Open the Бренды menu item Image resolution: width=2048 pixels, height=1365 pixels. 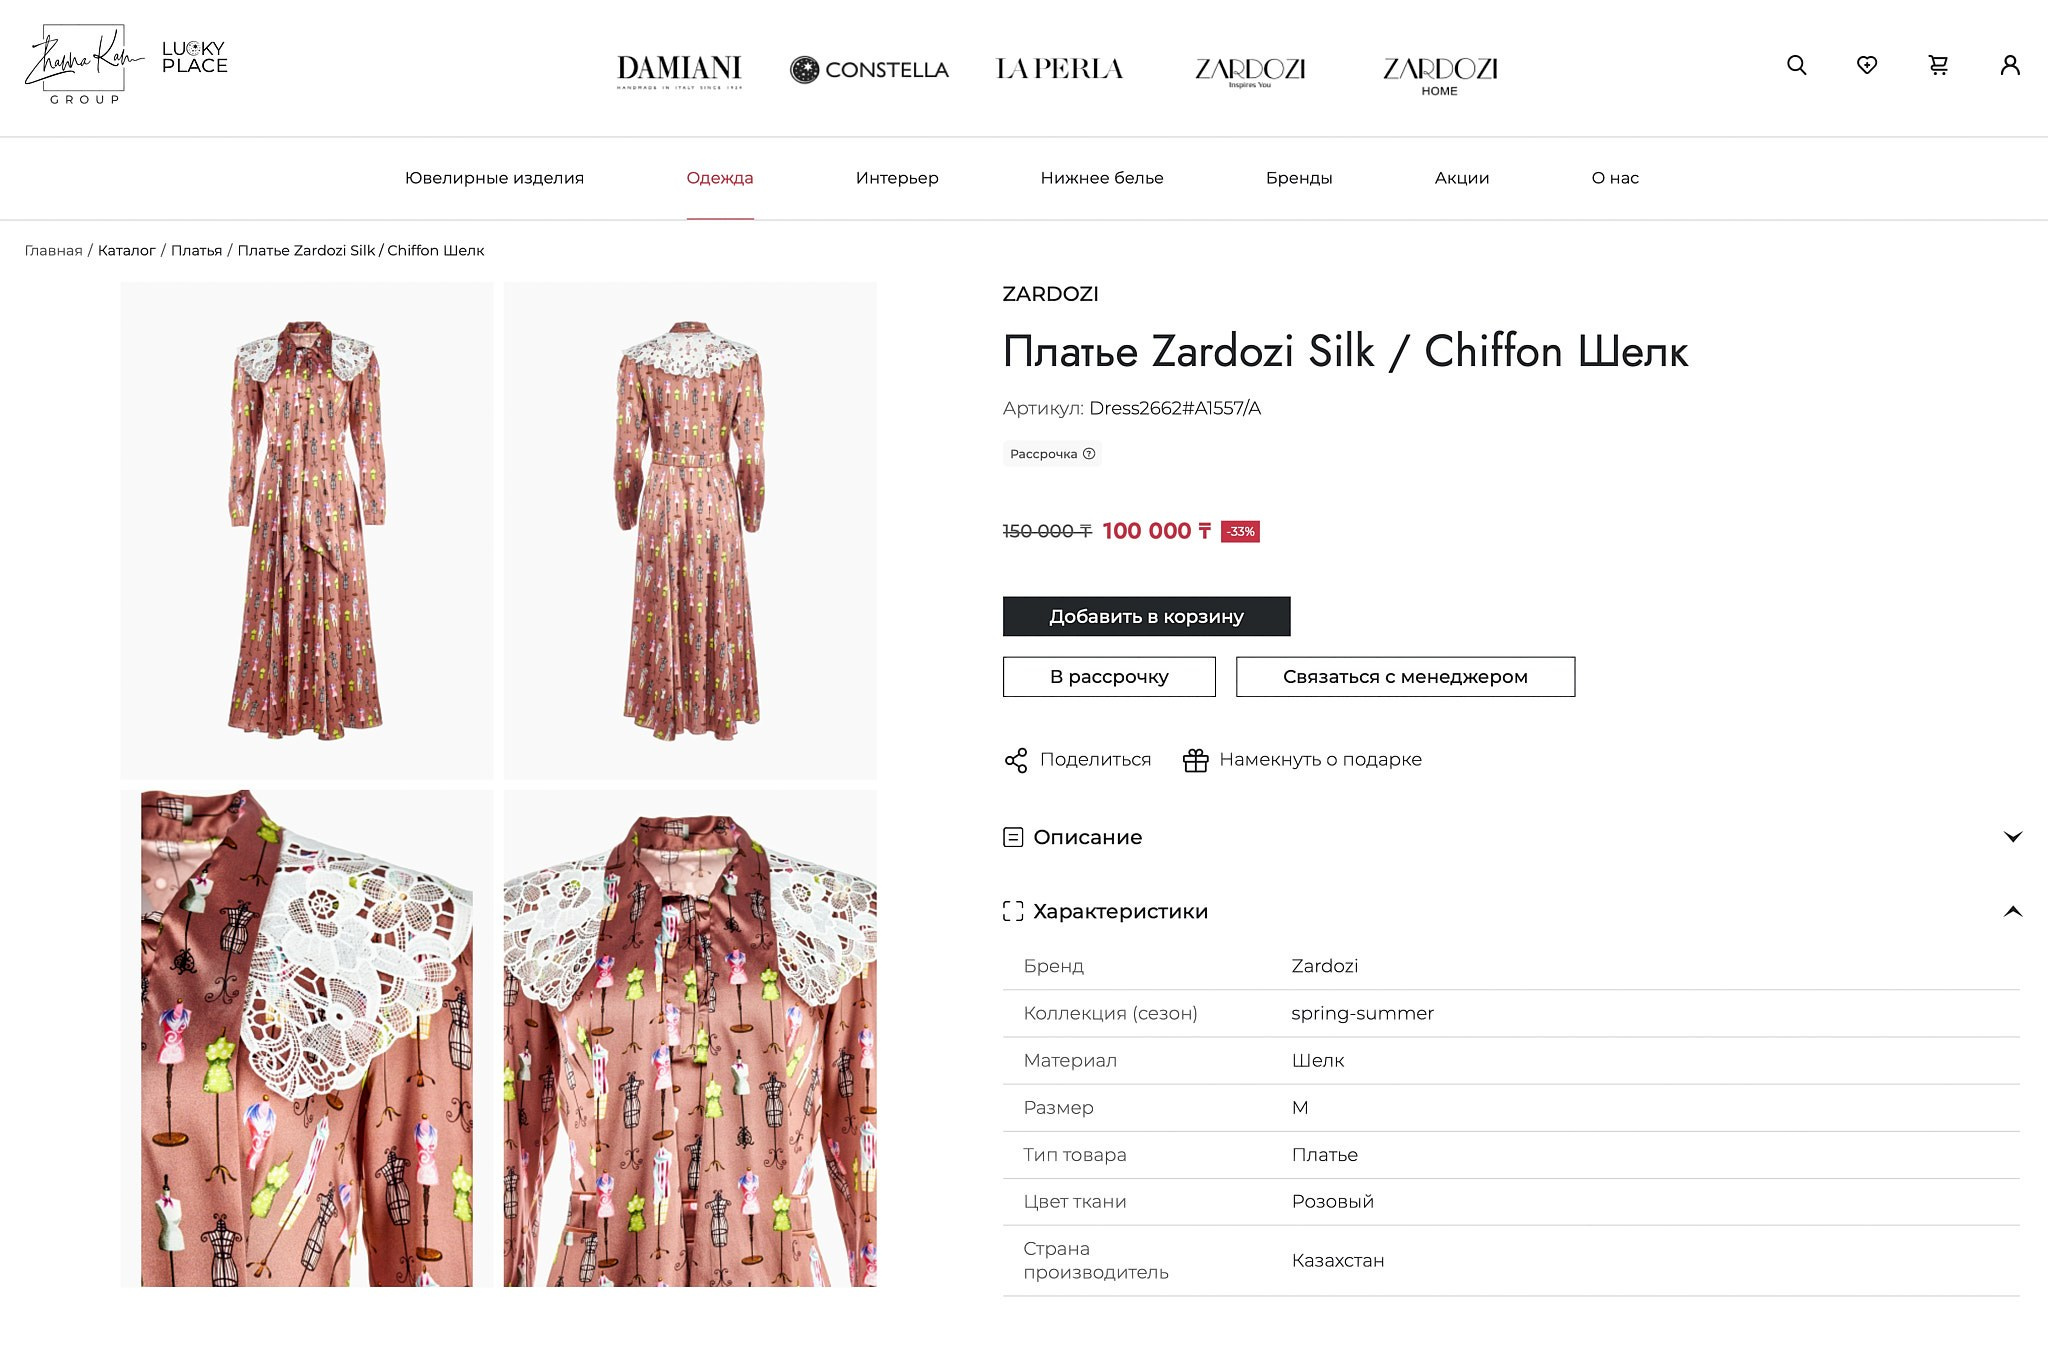pos(1299,178)
